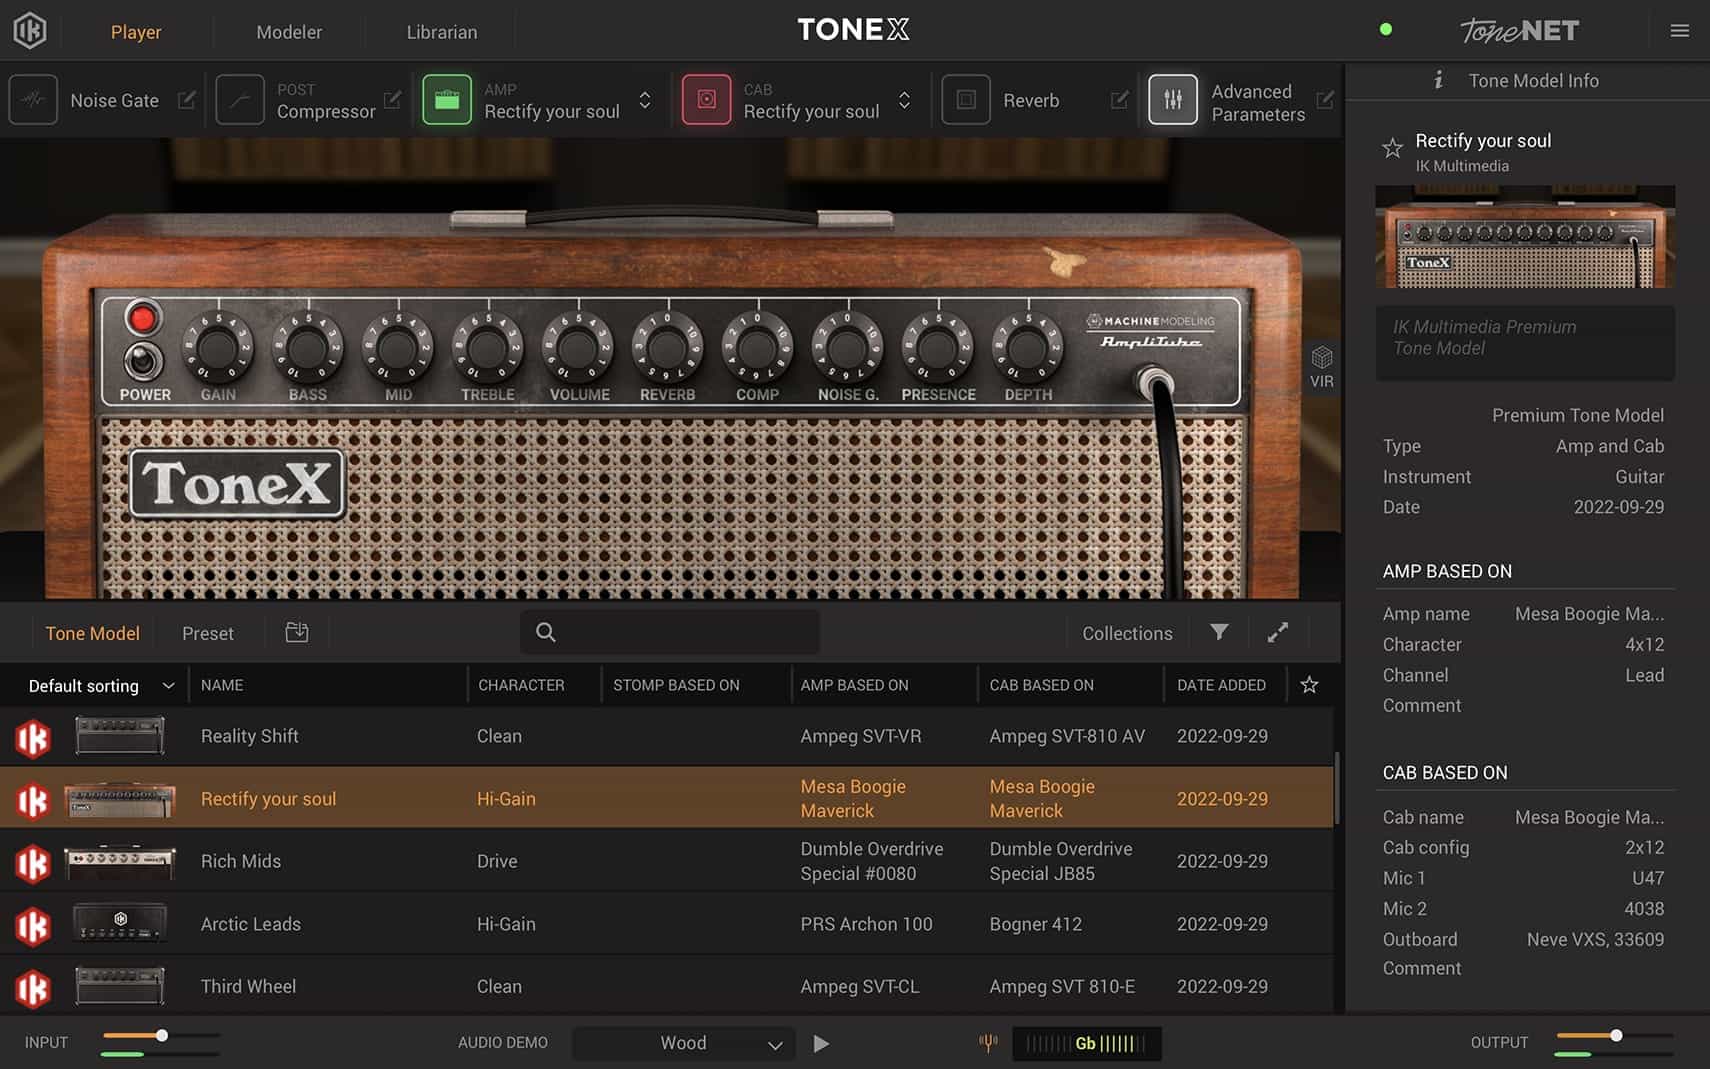This screenshot has width=1710, height=1069.
Task: Select the Preset browser tab
Action: (208, 633)
